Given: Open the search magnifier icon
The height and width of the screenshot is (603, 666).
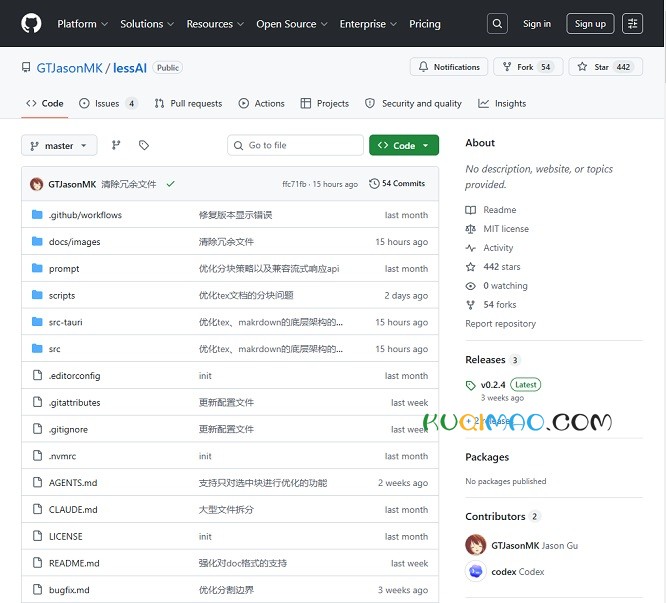Looking at the screenshot, I should click(497, 24).
